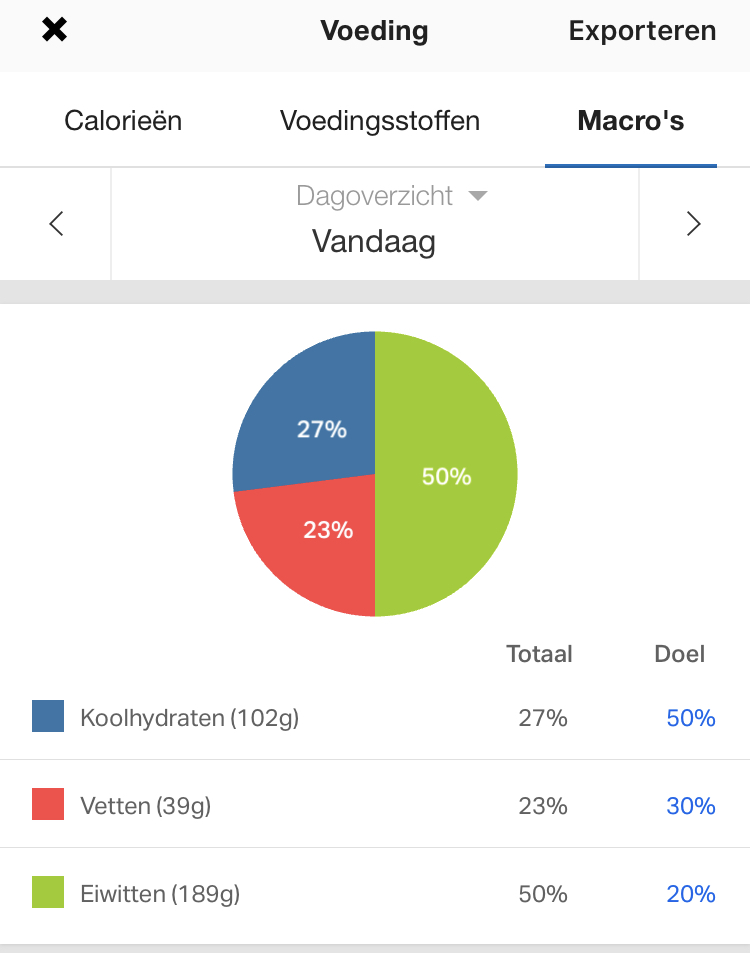Go to previous day with left chevron
This screenshot has width=750, height=953.
(56, 224)
